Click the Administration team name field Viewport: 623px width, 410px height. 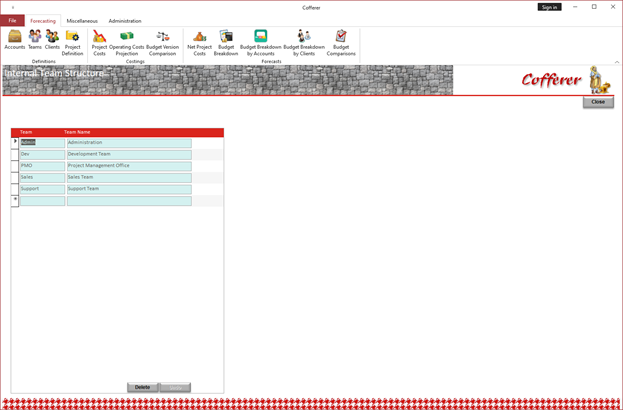pyautogui.click(x=129, y=143)
